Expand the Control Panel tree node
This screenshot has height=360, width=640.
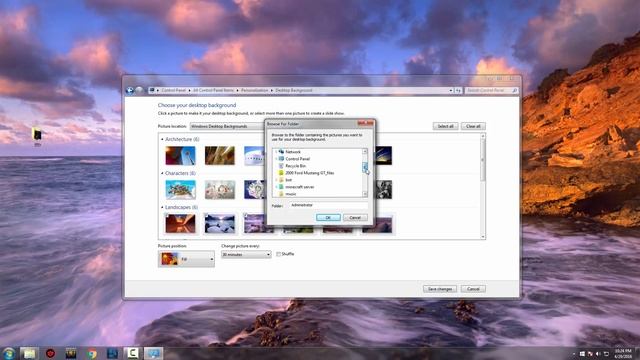(276, 159)
